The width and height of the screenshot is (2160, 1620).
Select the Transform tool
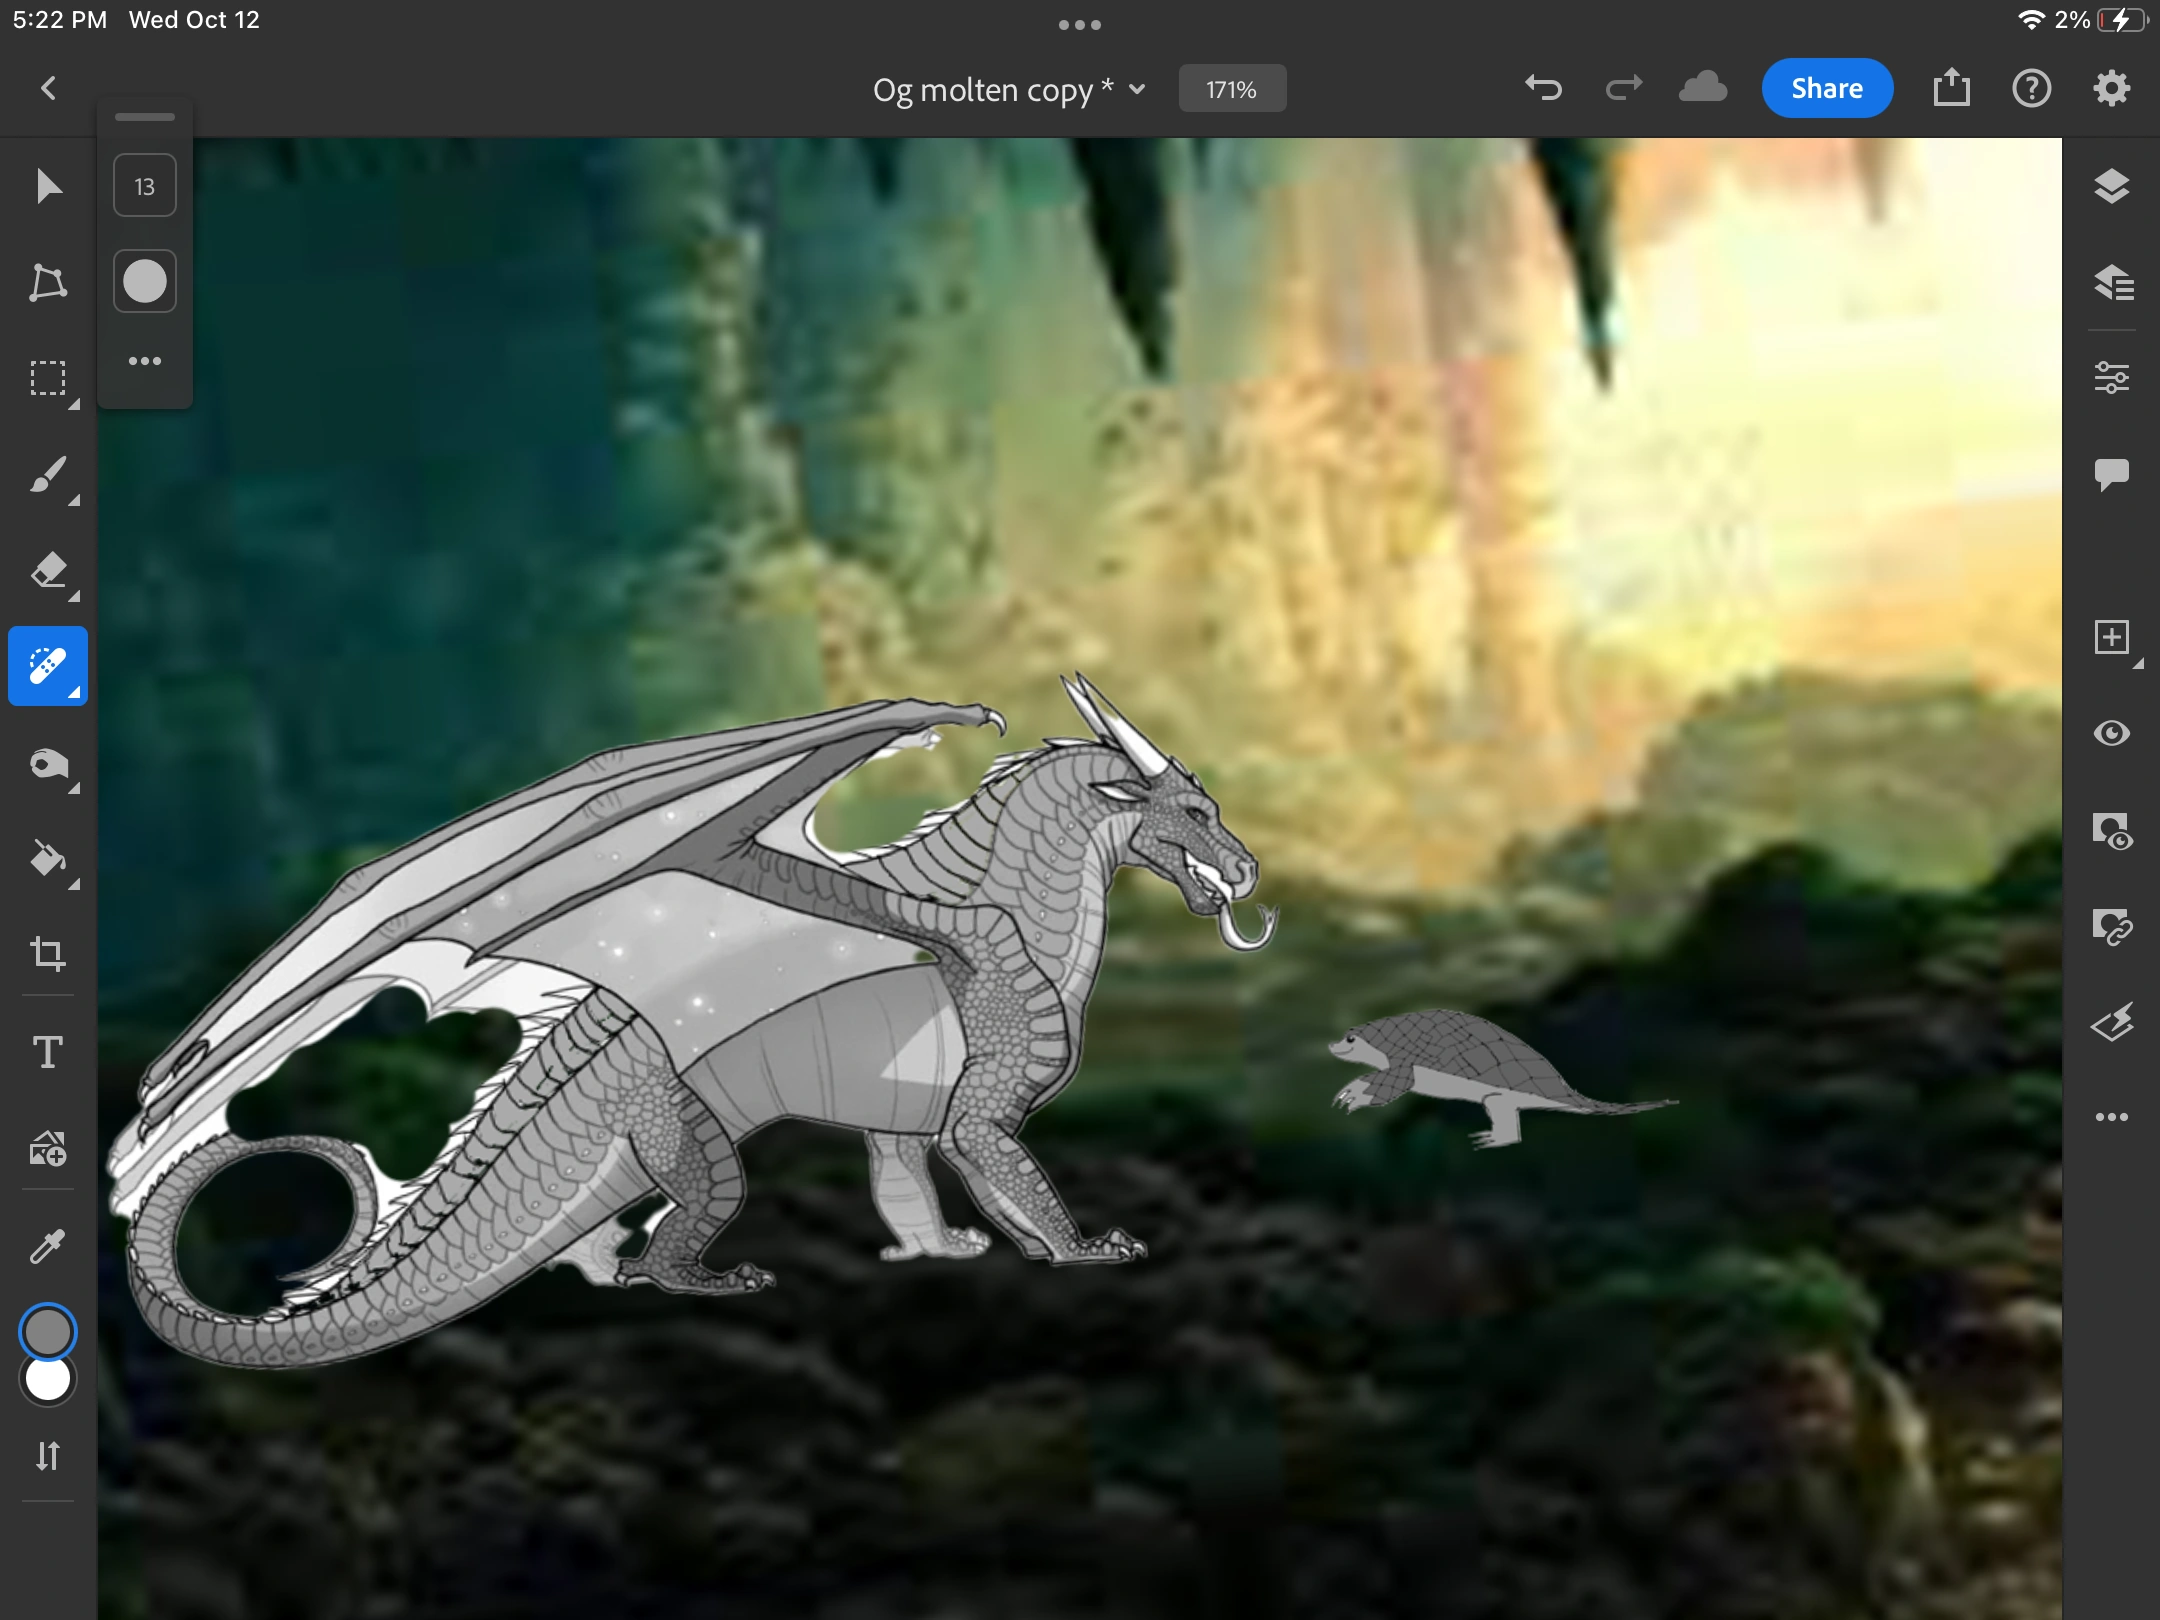click(47, 283)
